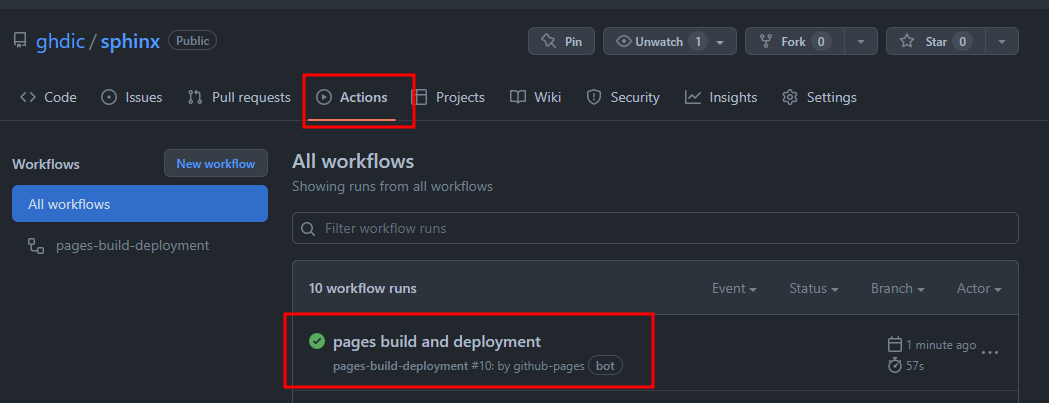Screen dimensions: 1049x403
Task: Switch to the Code tab
Action: point(48,98)
